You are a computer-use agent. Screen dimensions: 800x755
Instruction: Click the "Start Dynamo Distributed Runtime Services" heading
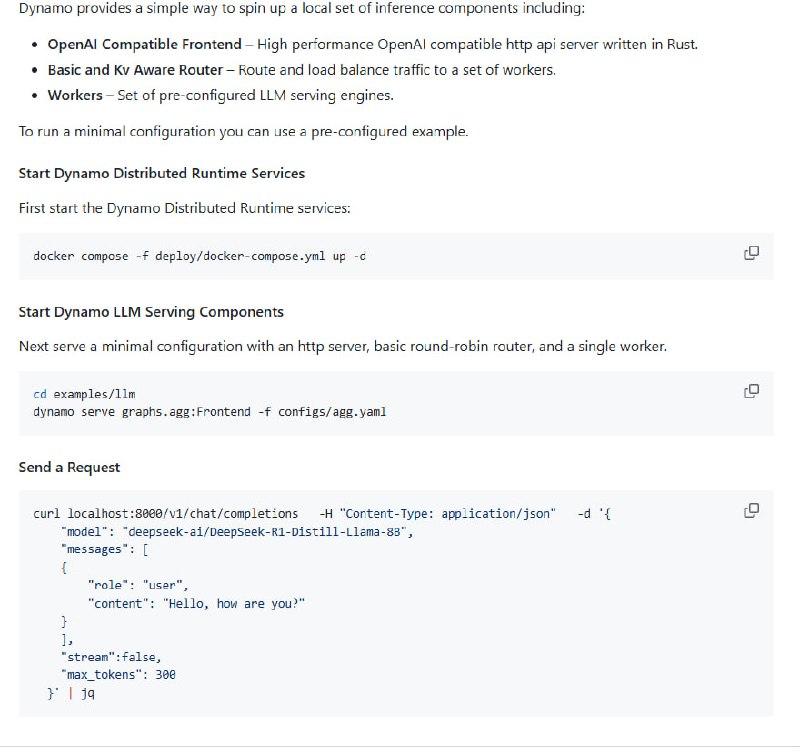(x=162, y=173)
